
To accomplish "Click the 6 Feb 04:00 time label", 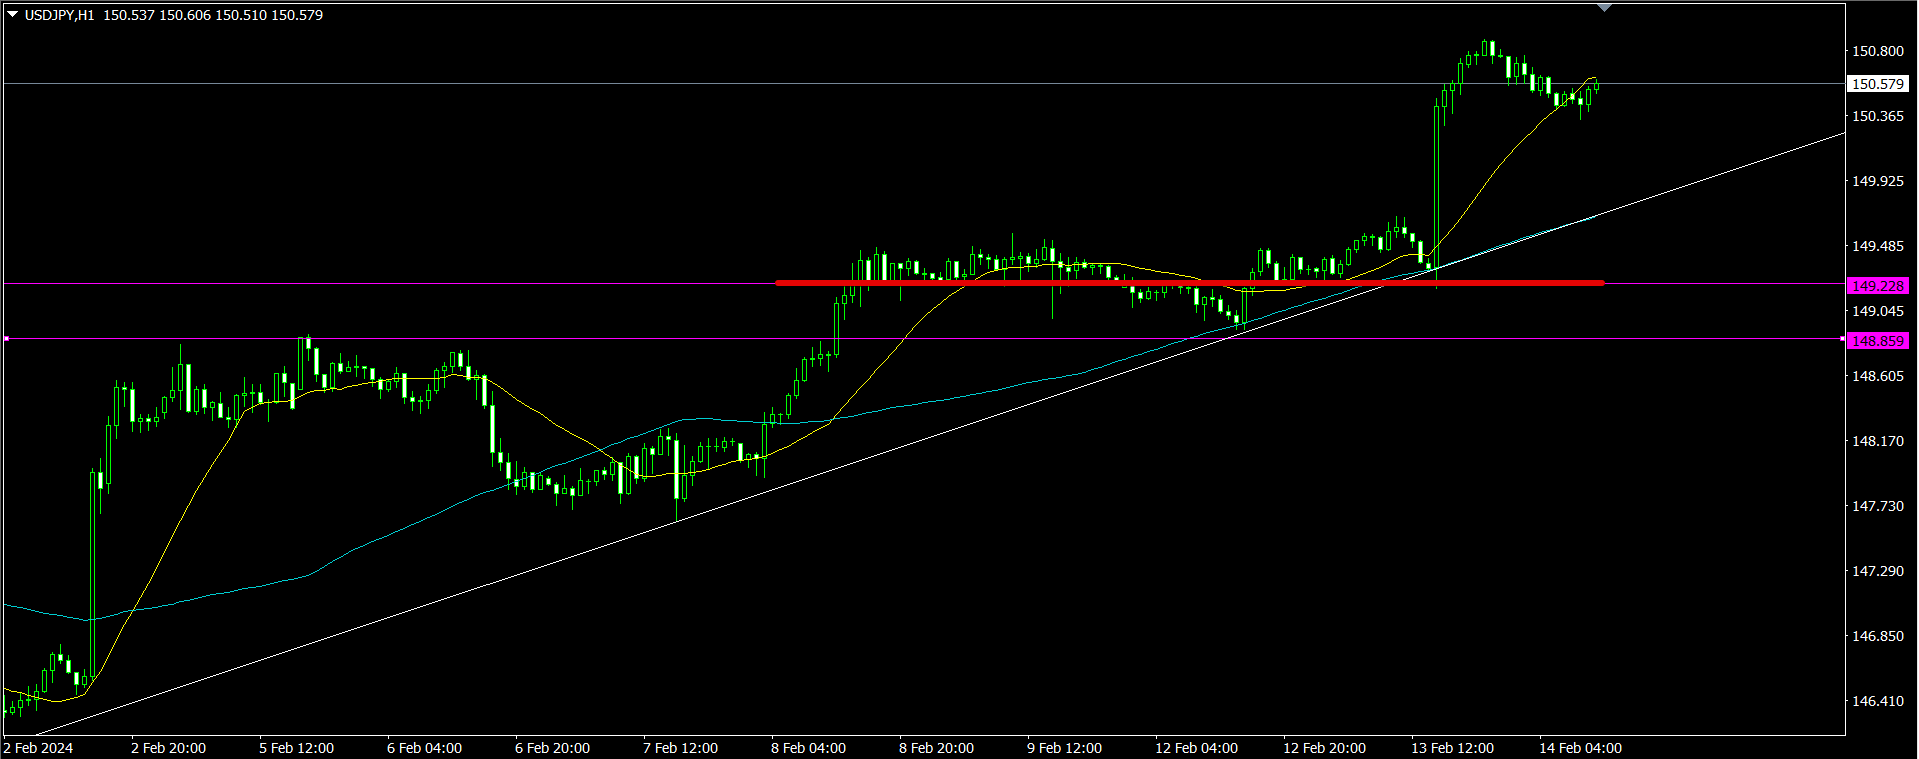I will coord(425,748).
